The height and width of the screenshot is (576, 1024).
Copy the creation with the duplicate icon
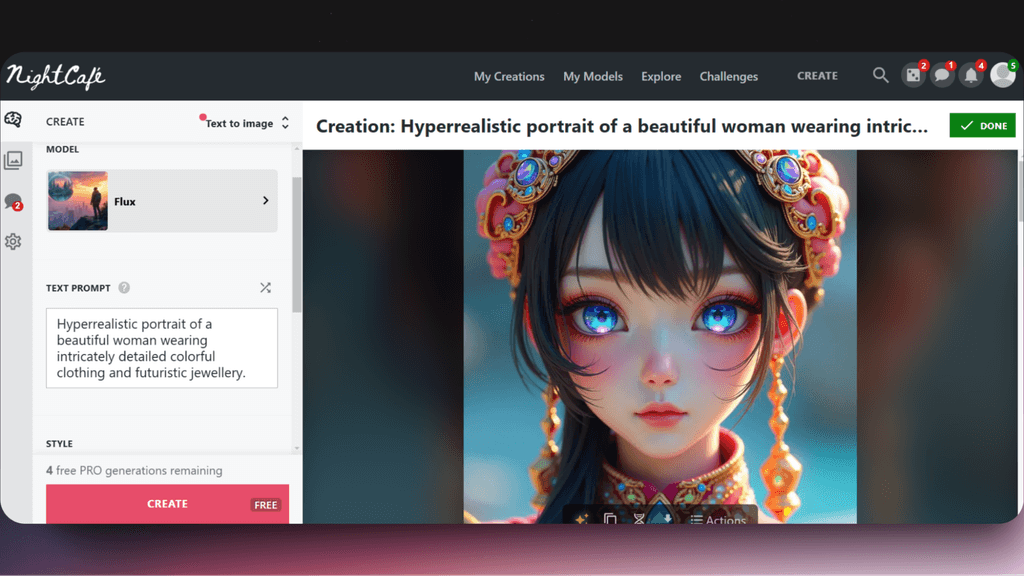click(x=608, y=520)
